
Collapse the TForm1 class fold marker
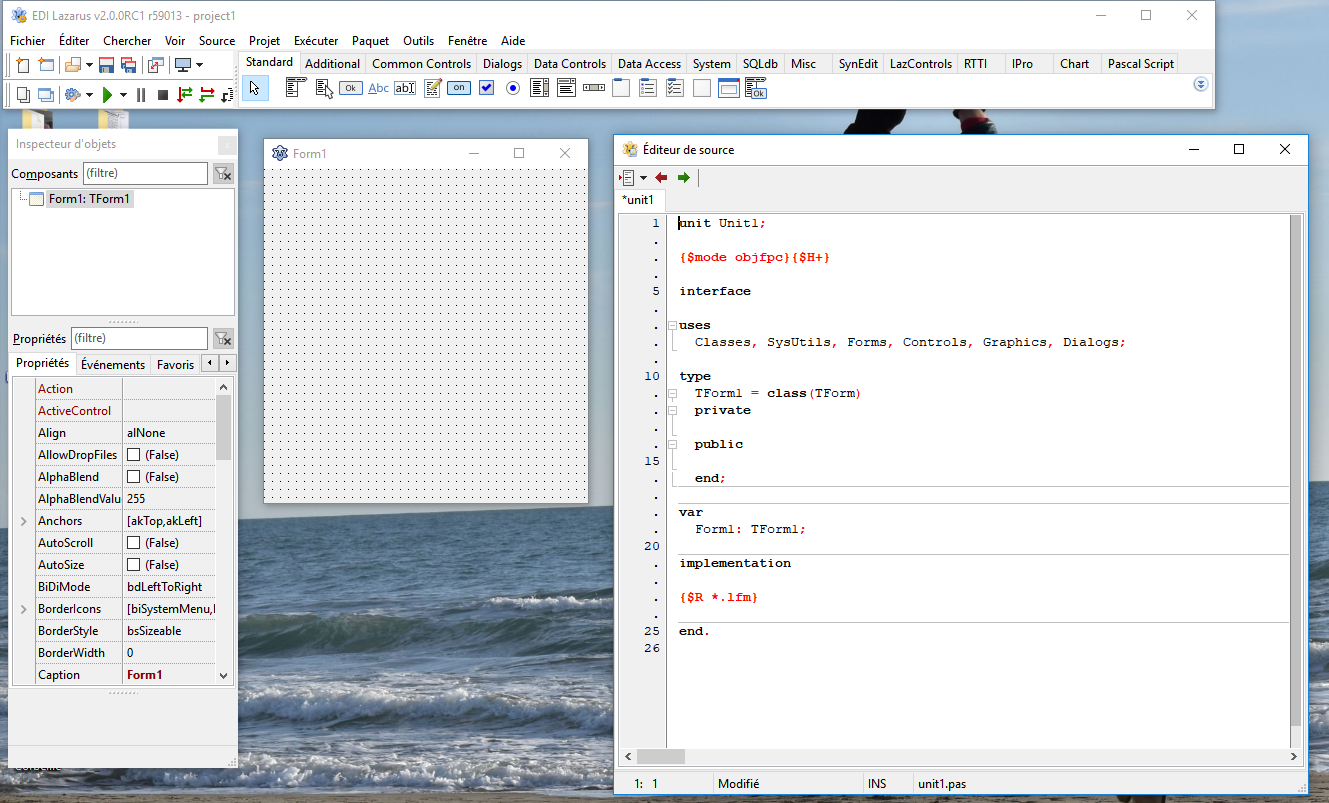tap(672, 394)
